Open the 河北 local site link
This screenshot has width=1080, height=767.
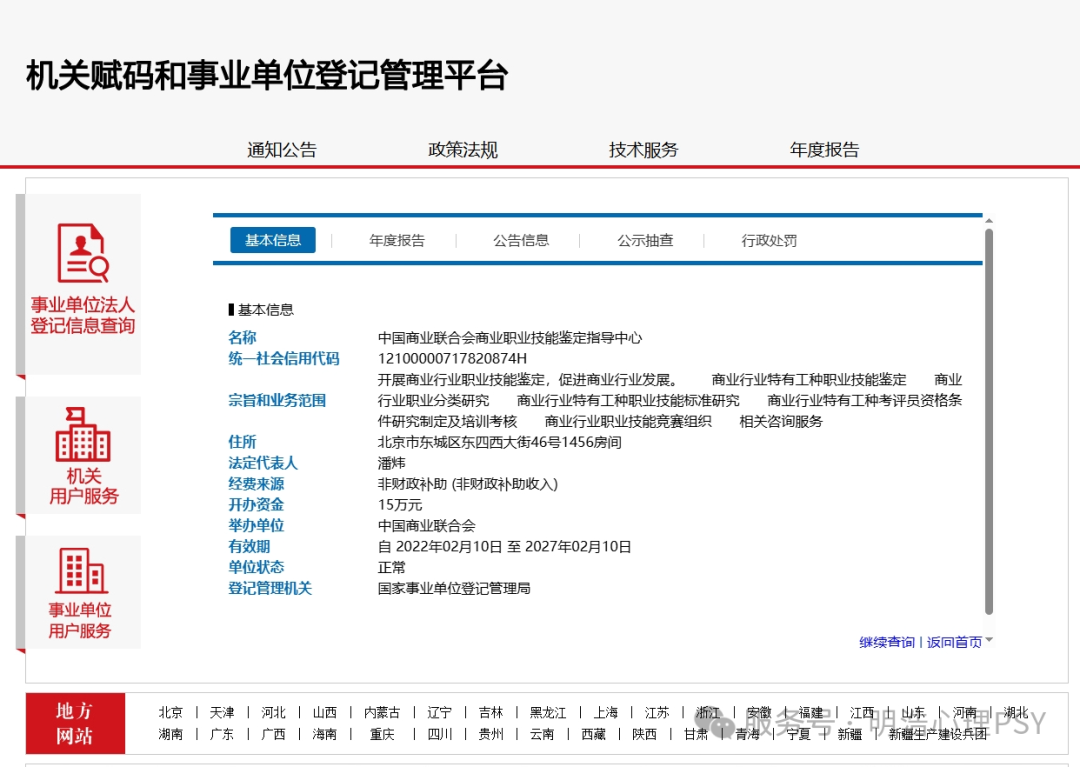pos(273,713)
